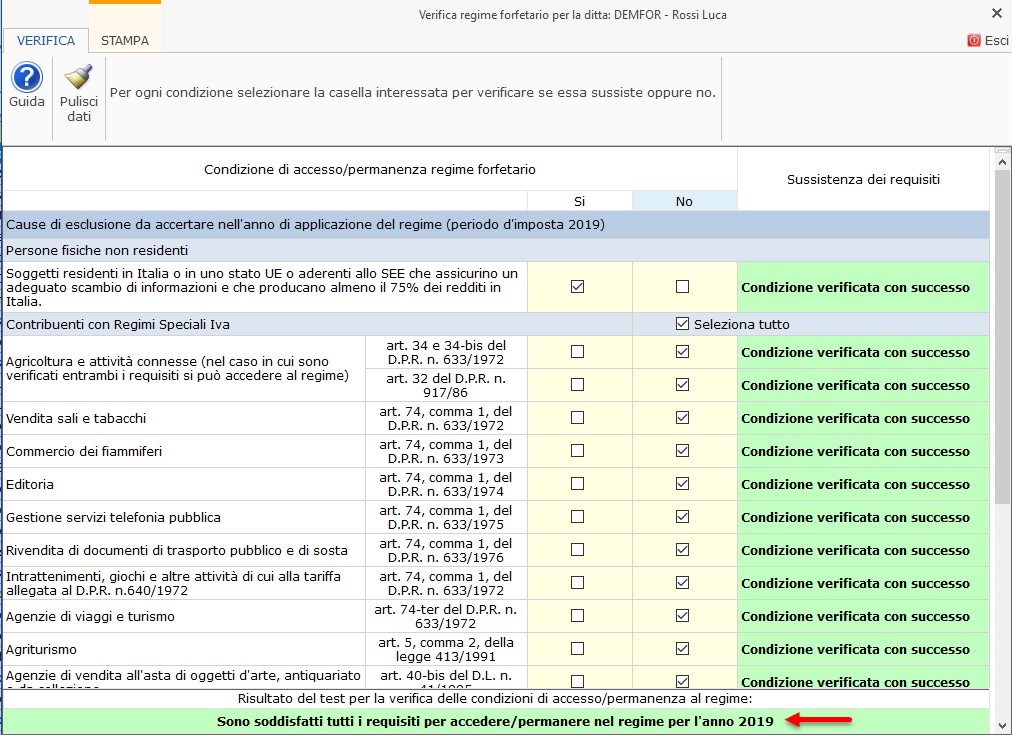Check Si for Agenzie di viaggi e turismo
The height and width of the screenshot is (735, 1012).
(579, 615)
